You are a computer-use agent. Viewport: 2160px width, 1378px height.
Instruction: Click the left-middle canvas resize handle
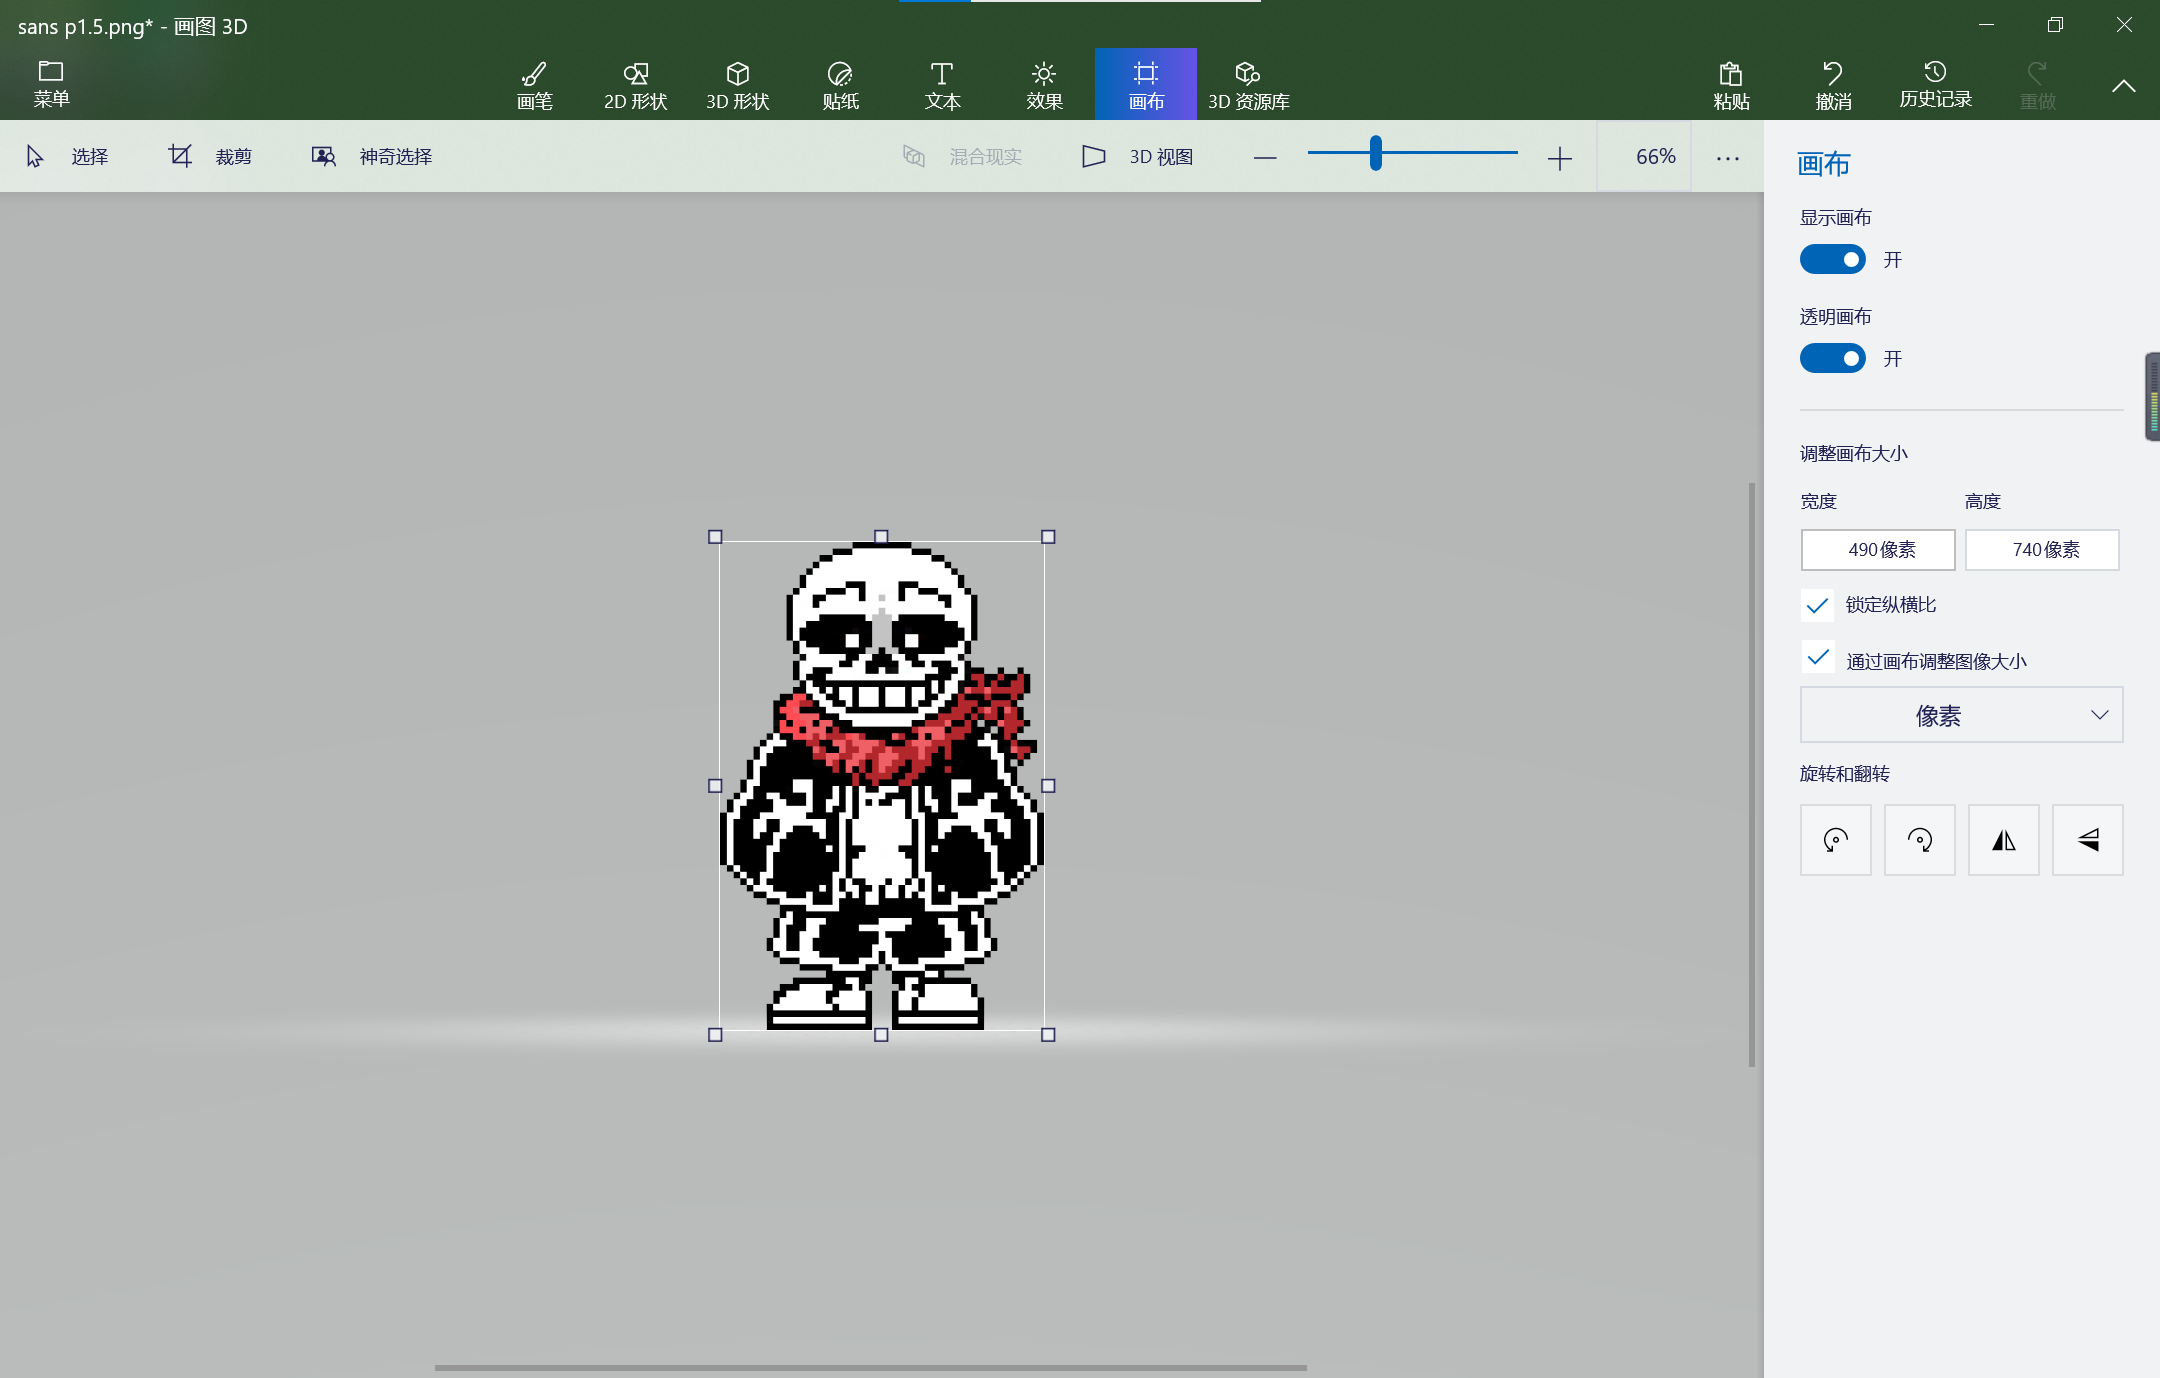coord(715,786)
